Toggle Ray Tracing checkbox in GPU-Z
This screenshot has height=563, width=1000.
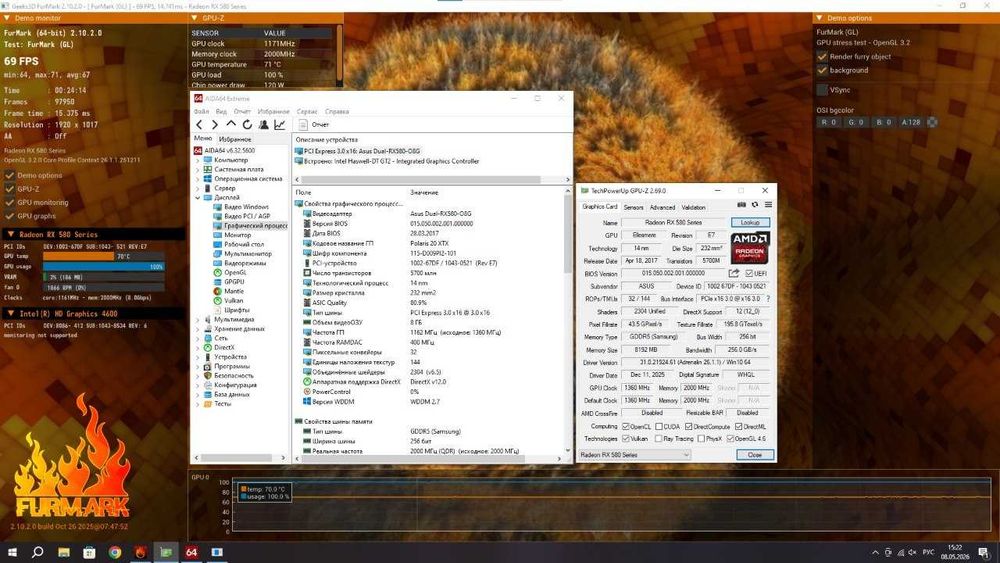[x=659, y=439]
